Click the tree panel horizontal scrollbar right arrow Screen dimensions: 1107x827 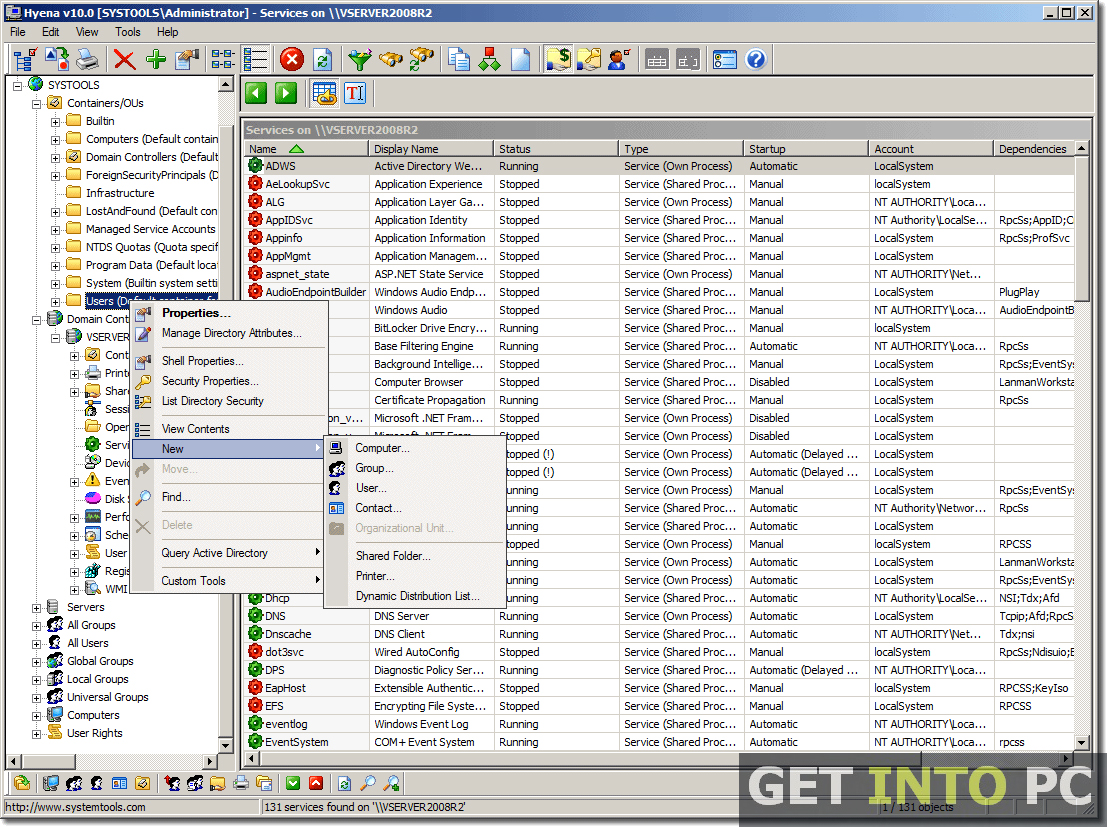210,761
